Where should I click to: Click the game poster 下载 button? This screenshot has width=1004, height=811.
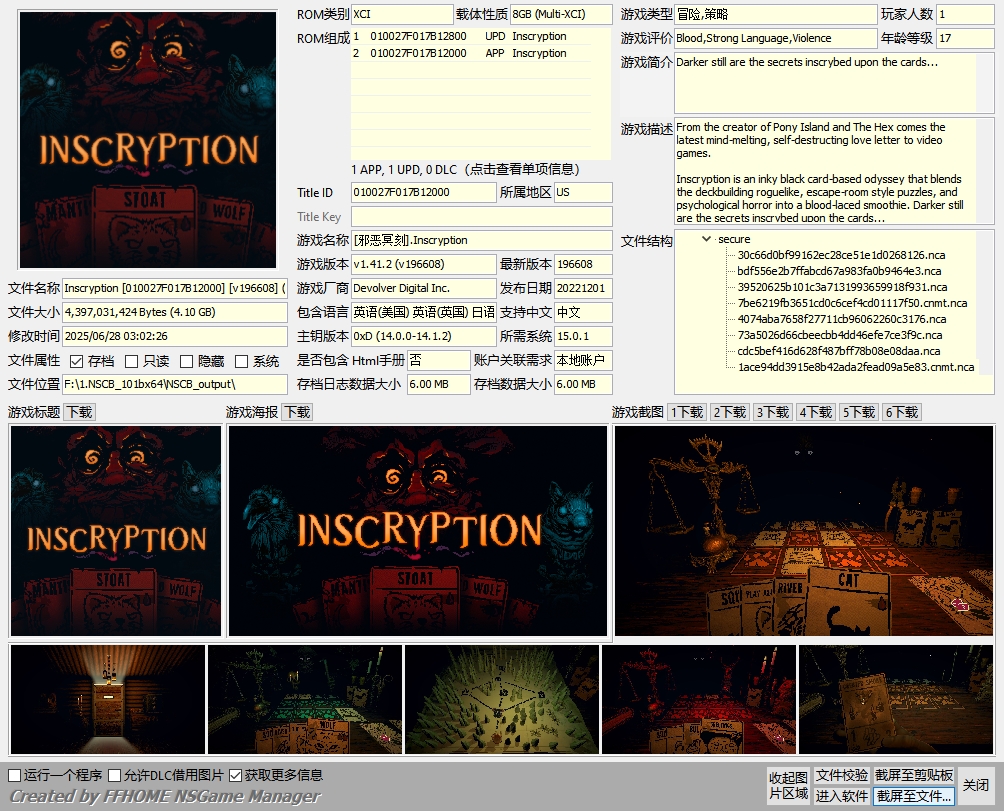point(297,412)
